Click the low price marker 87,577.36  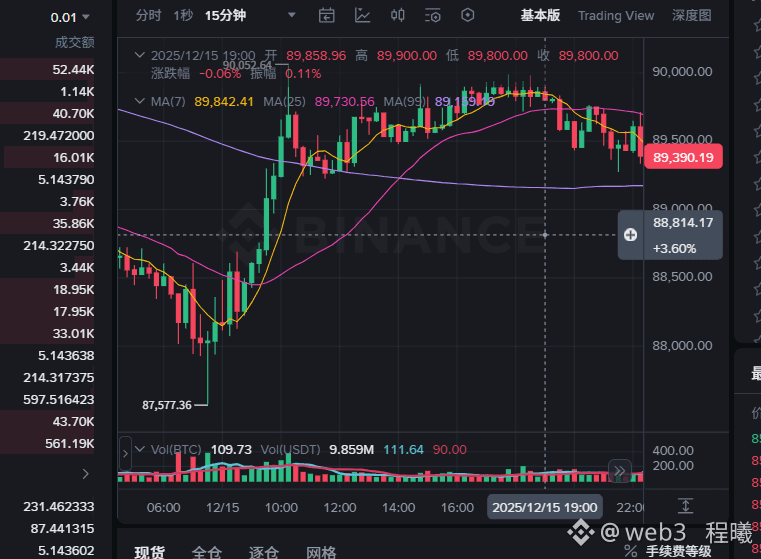point(166,405)
